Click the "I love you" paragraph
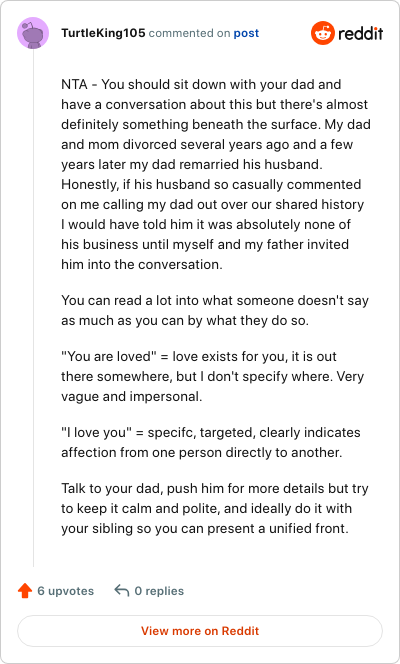Screen dimensions: 400x664 (x=211, y=443)
